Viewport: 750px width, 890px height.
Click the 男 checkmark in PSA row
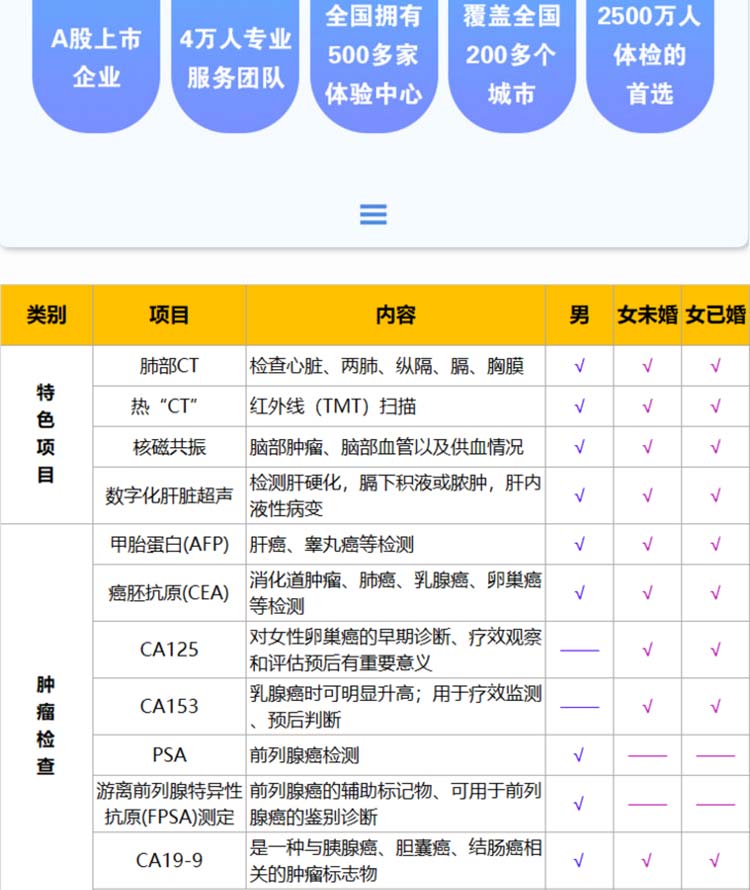pyautogui.click(x=579, y=755)
